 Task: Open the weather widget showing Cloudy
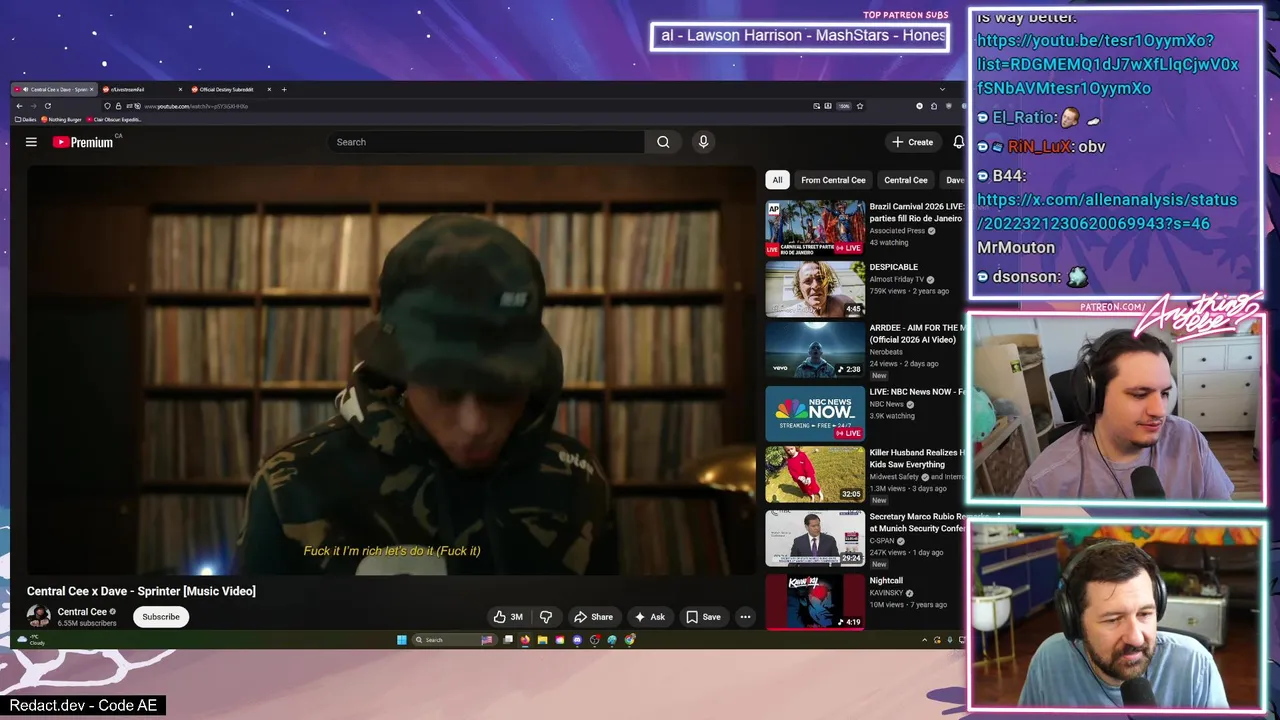[31, 640]
